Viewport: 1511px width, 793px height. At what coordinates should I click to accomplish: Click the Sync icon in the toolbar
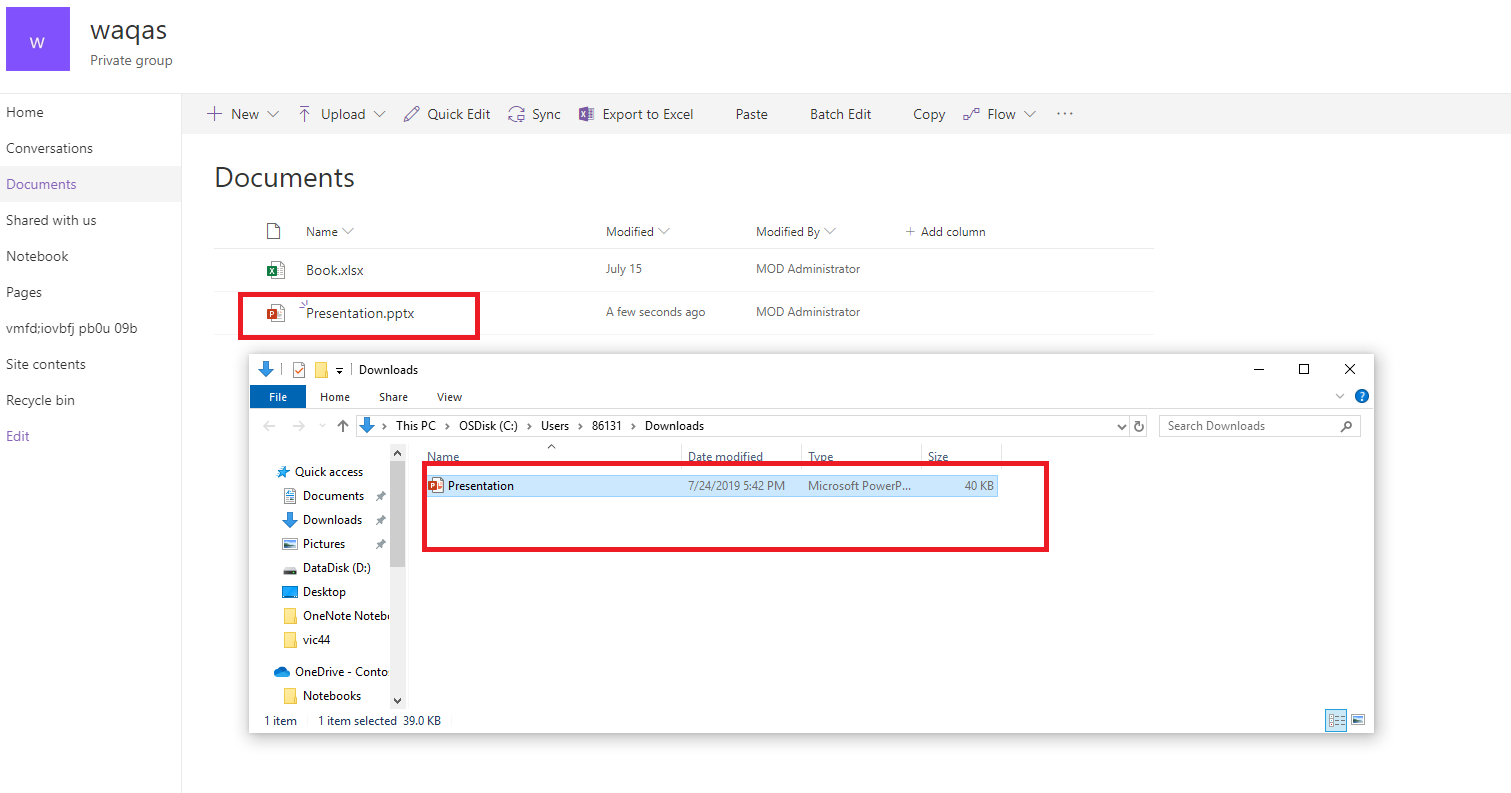coord(515,113)
